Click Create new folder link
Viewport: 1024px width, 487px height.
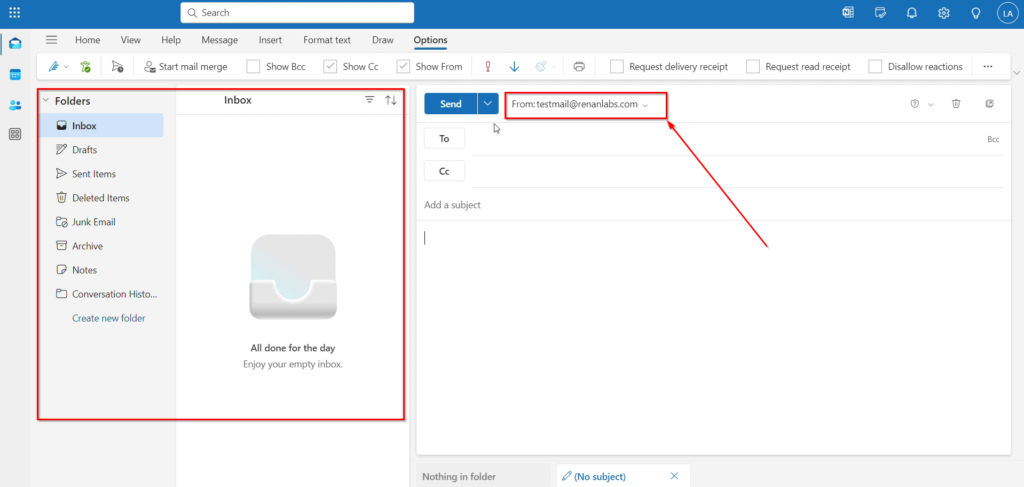pyautogui.click(x=109, y=318)
